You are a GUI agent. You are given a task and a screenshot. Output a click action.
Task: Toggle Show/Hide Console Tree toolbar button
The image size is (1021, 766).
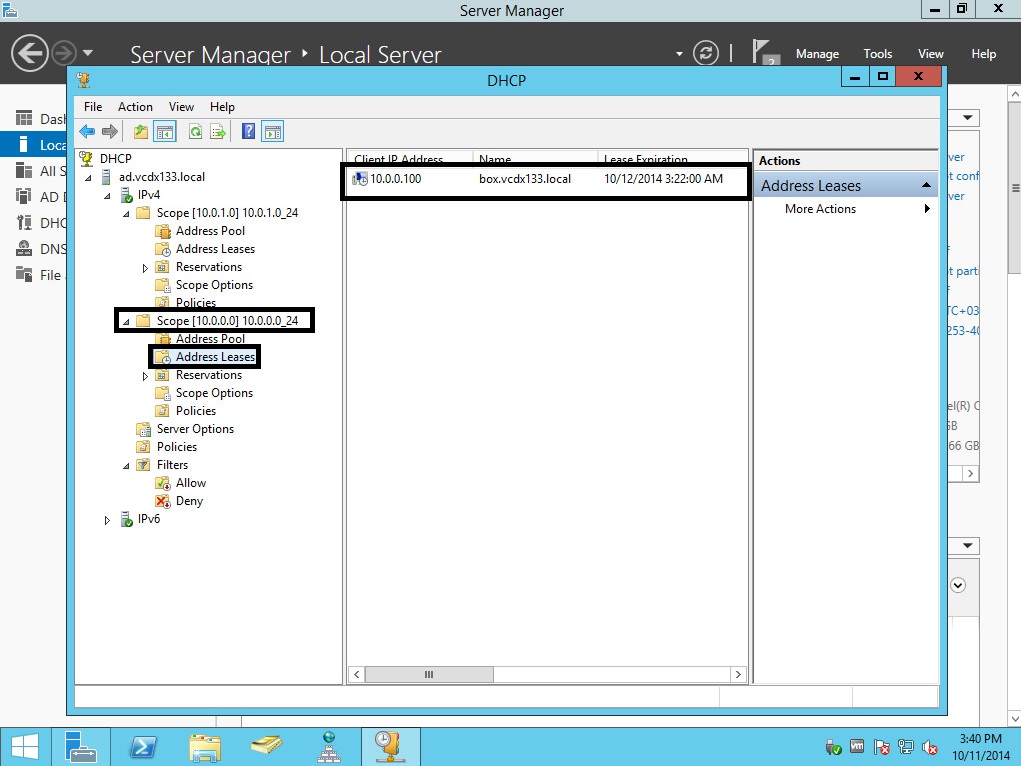tap(165, 132)
